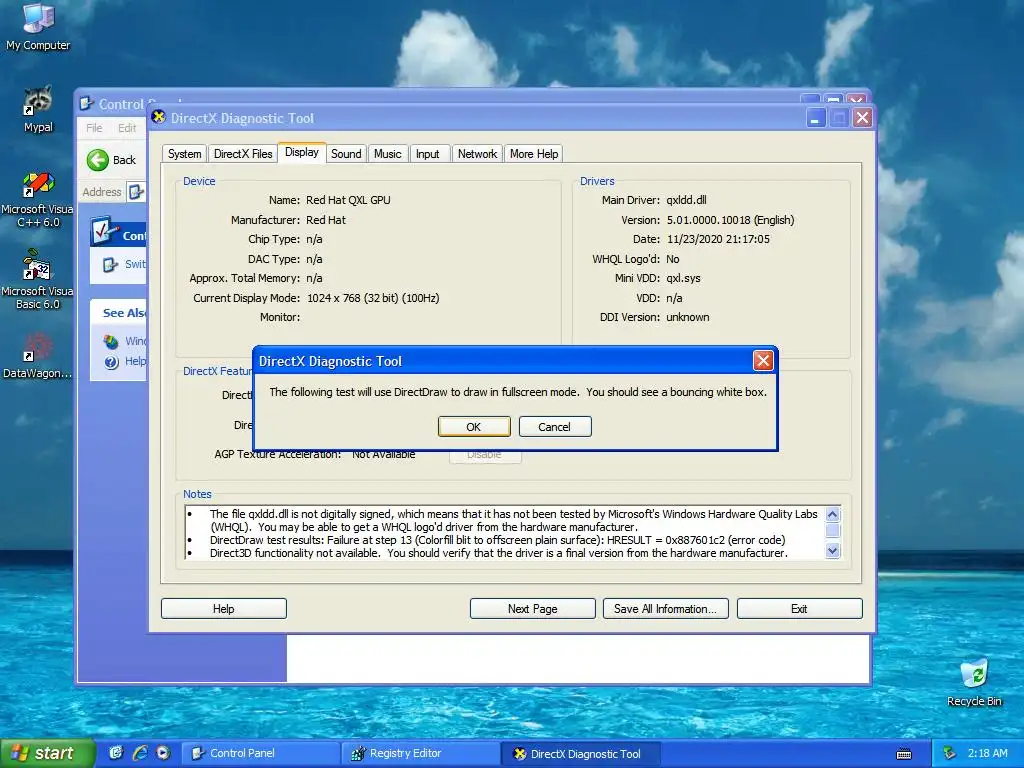
Task: Click DirectX Diagnostic Tool taskbar button
Action: click(x=581, y=754)
